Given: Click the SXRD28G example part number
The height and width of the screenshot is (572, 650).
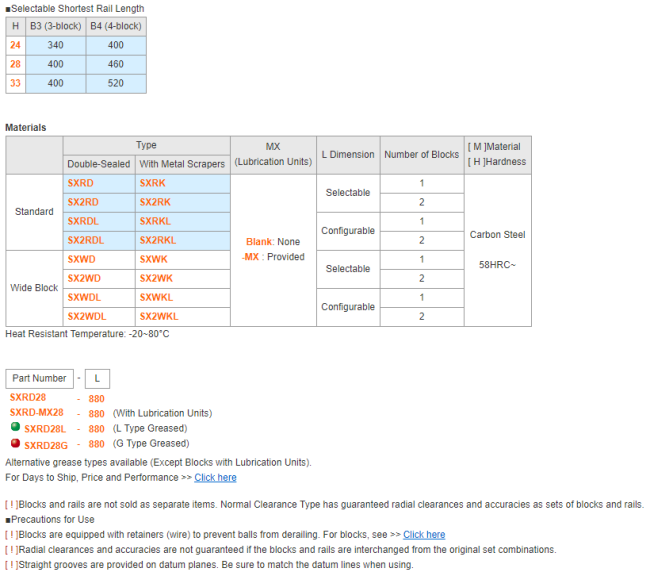Looking at the screenshot, I should (44, 444).
